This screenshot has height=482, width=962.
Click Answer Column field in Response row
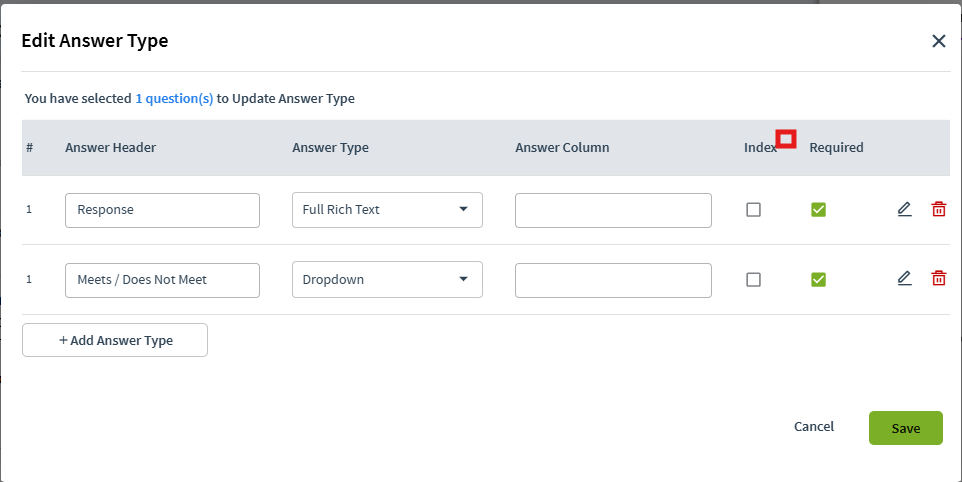614,210
